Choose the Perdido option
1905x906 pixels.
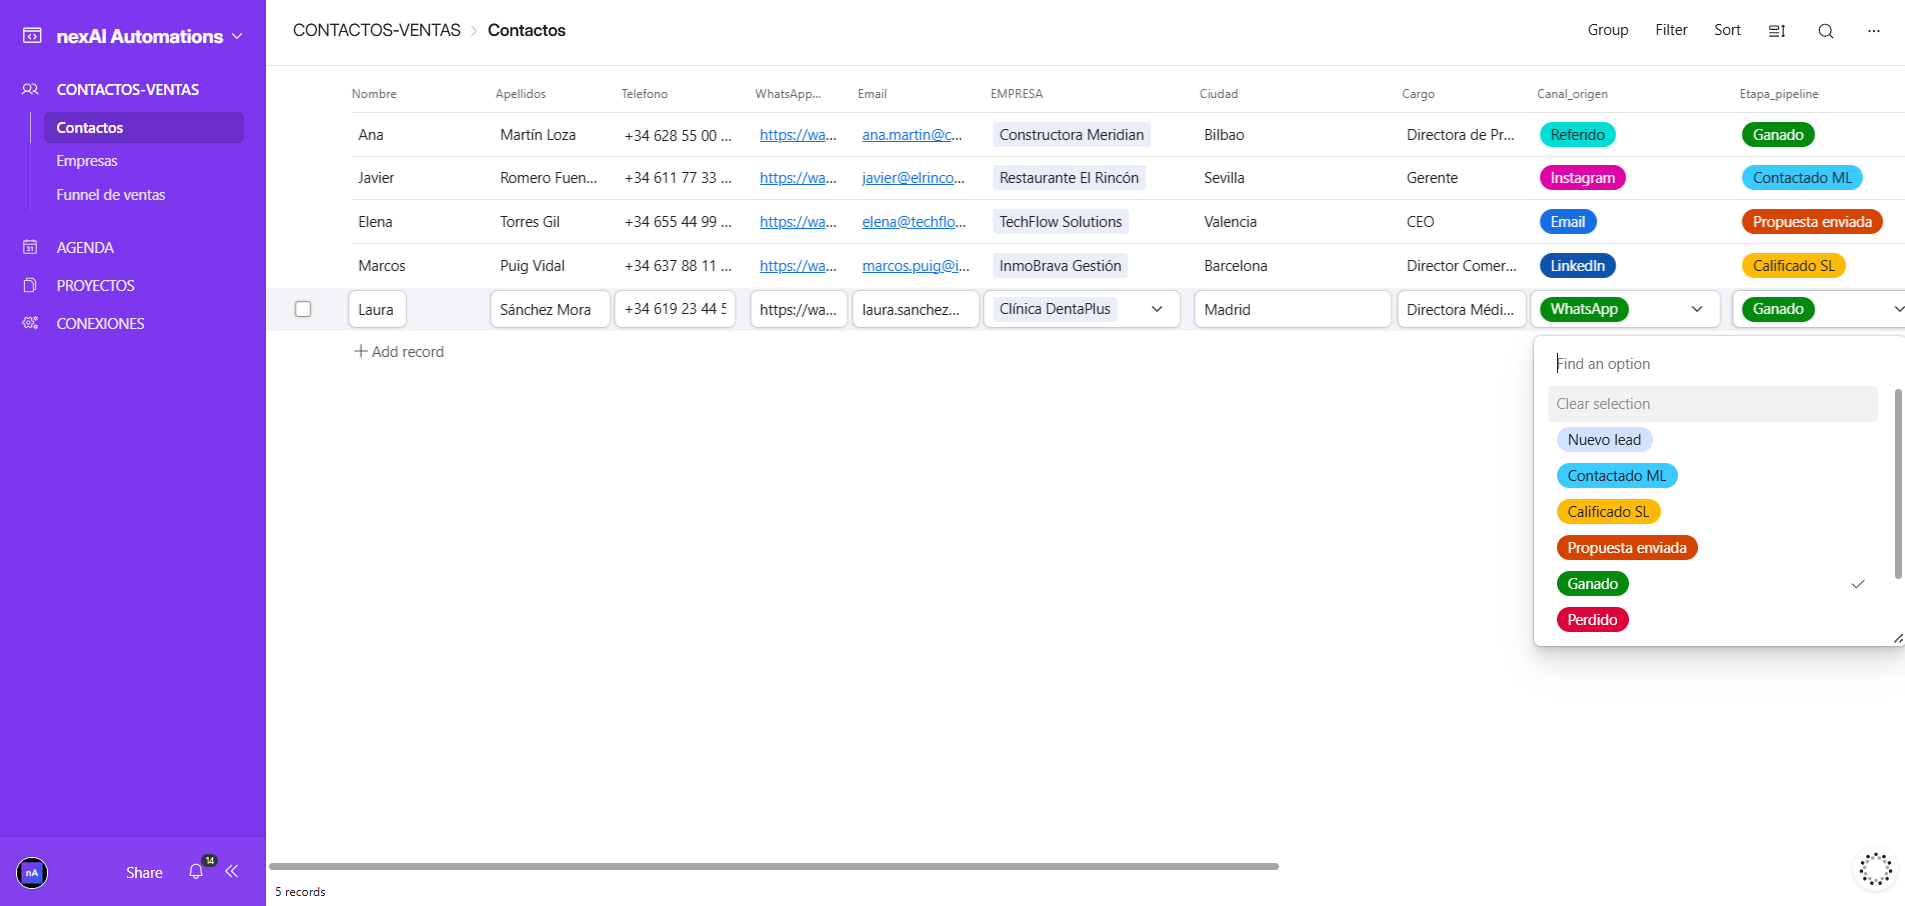(x=1592, y=620)
